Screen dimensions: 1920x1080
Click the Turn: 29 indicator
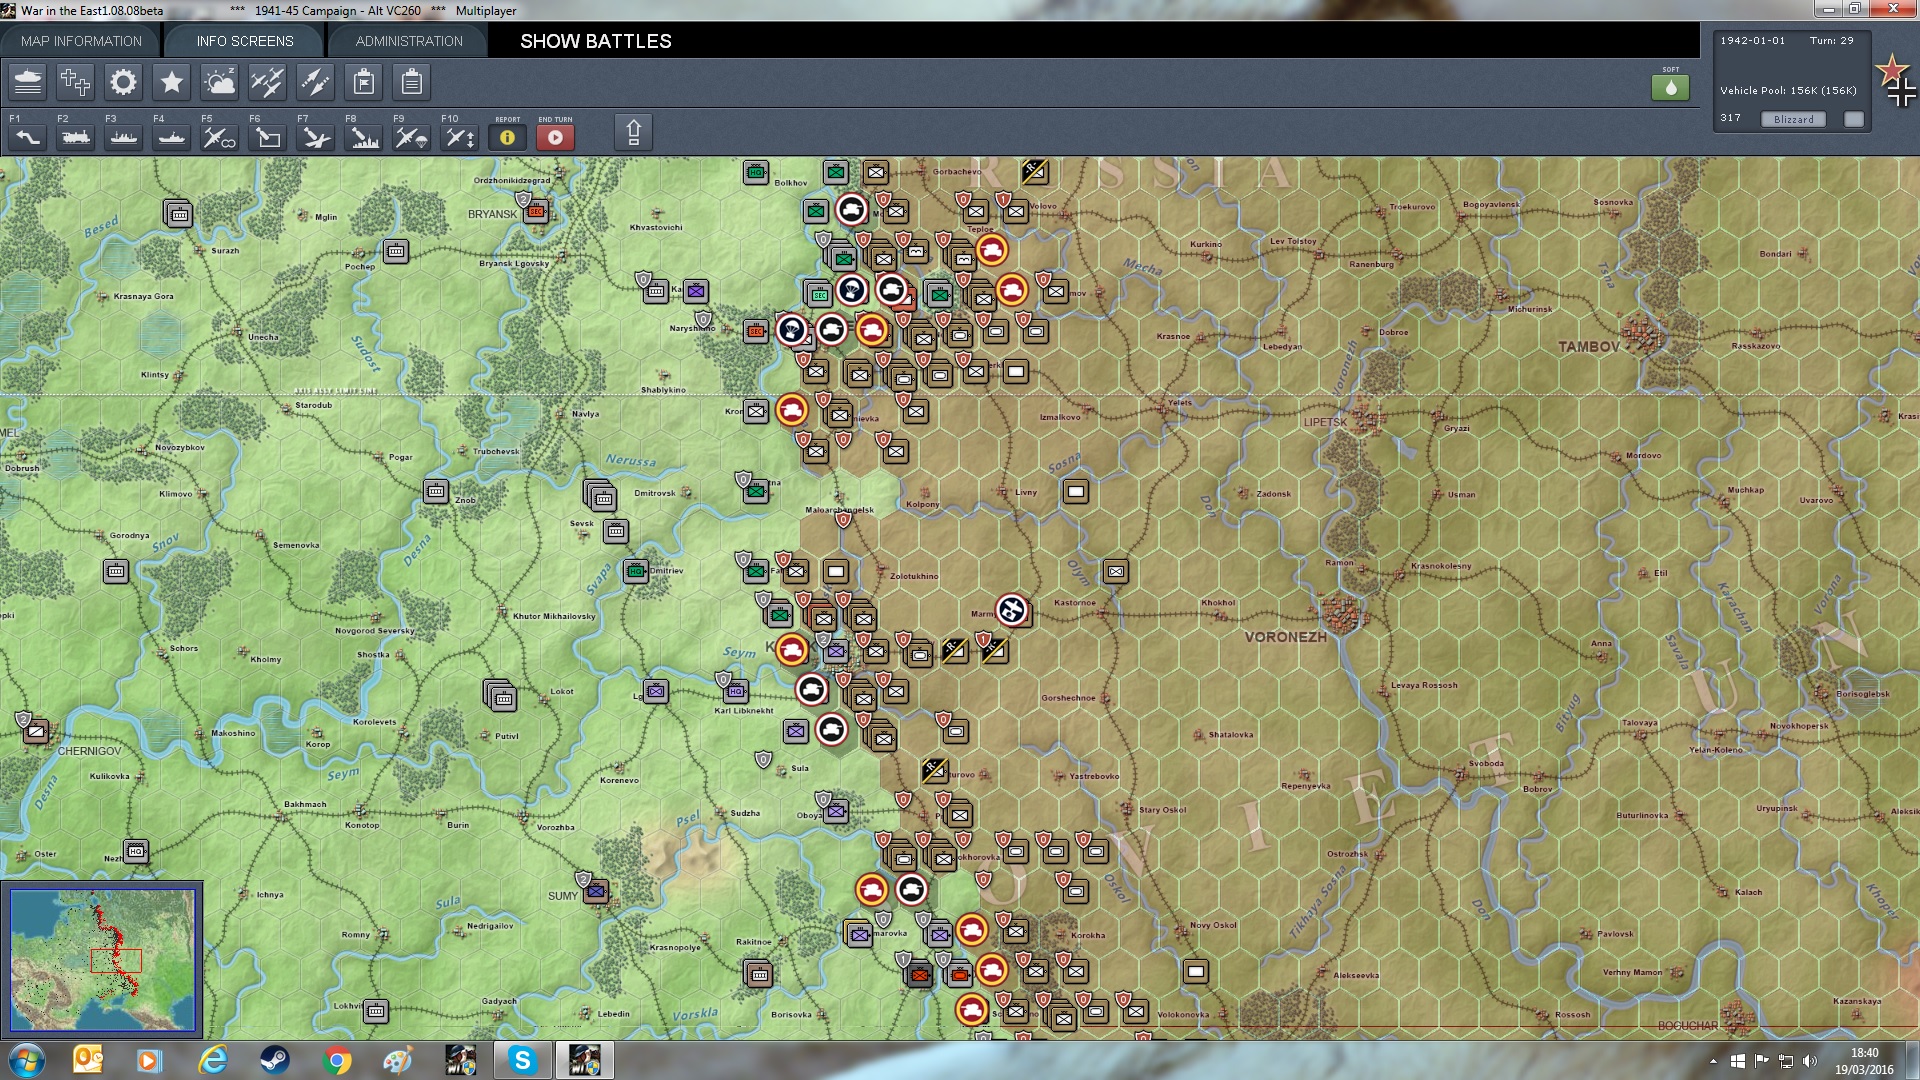pos(1831,41)
